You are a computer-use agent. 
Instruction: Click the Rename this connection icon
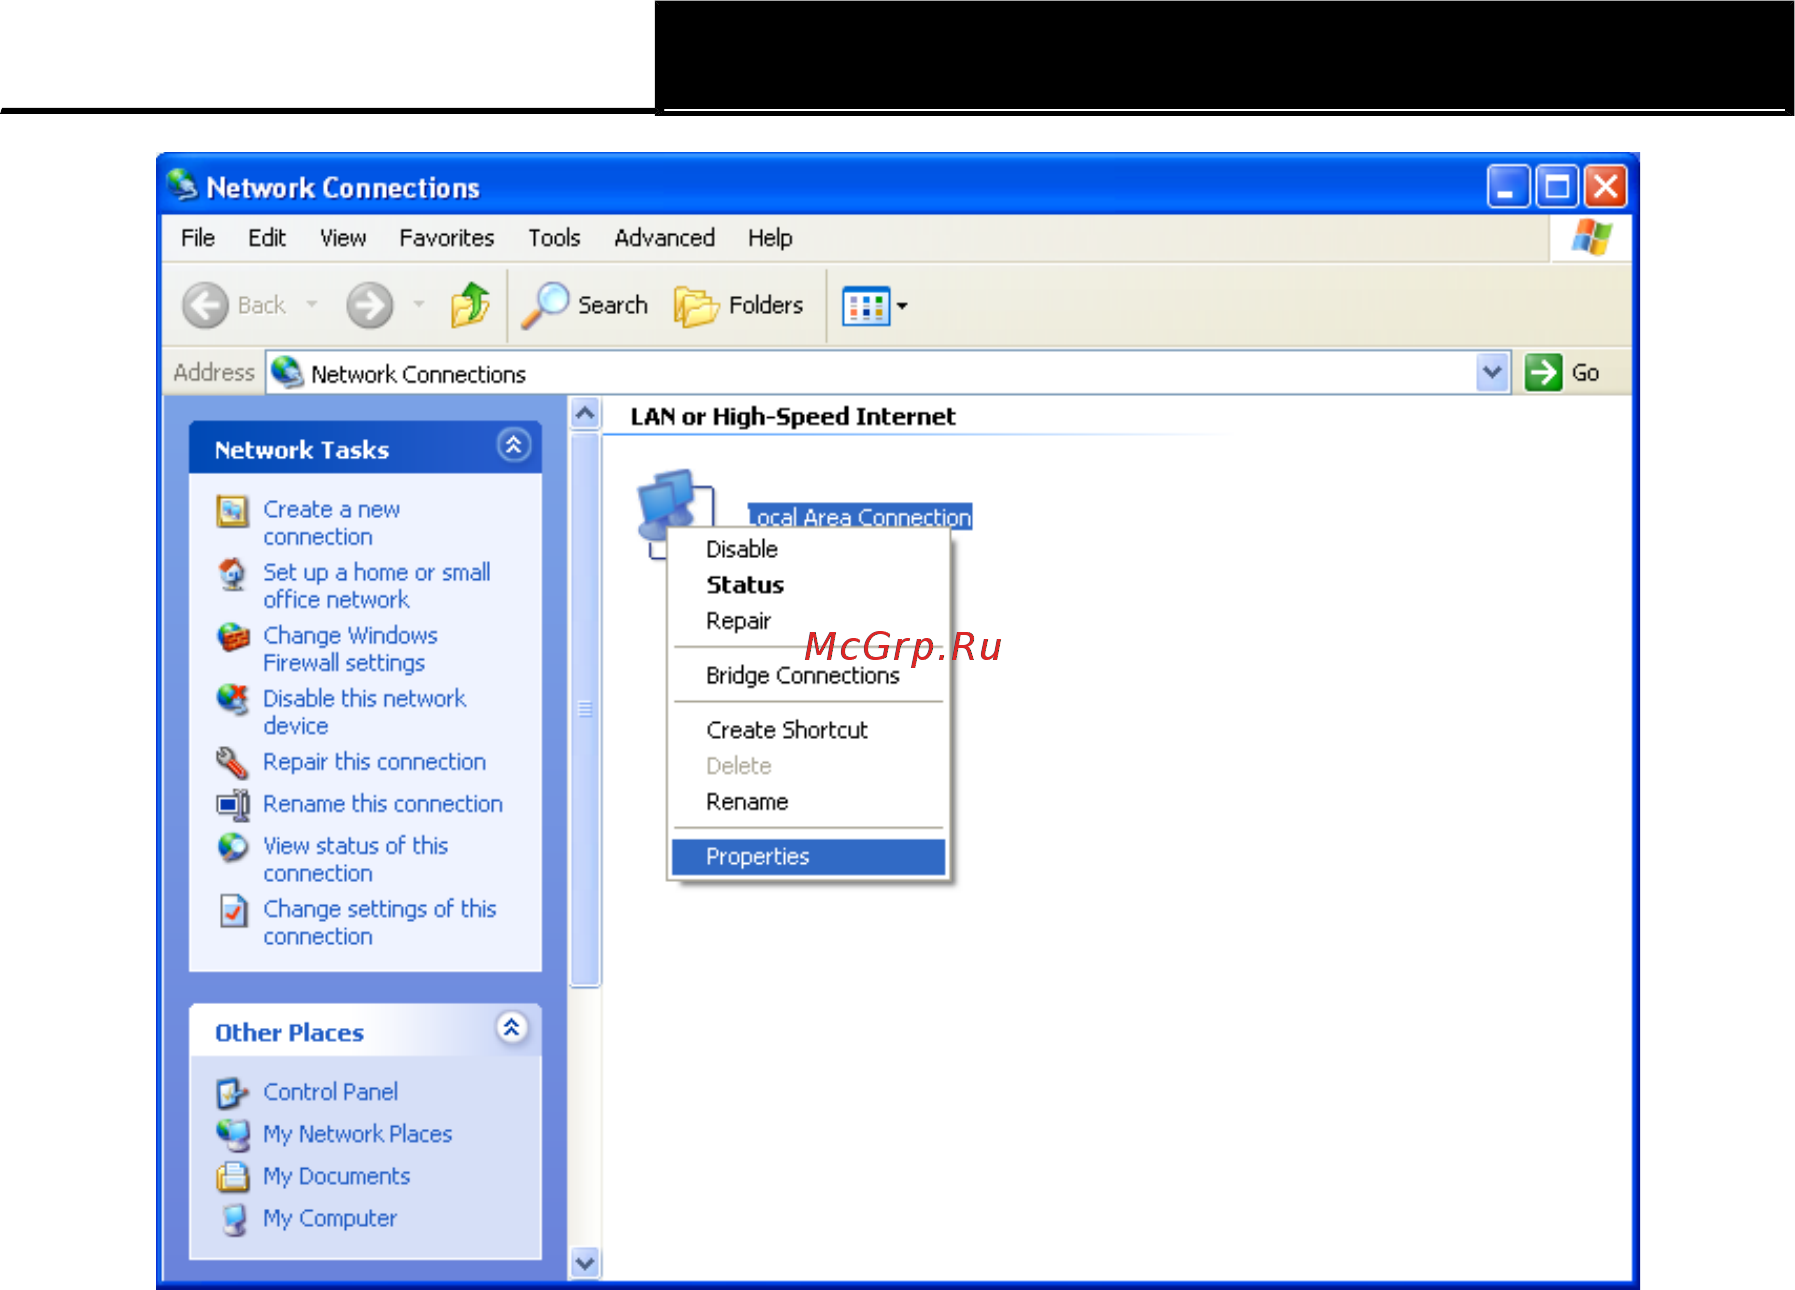(233, 805)
